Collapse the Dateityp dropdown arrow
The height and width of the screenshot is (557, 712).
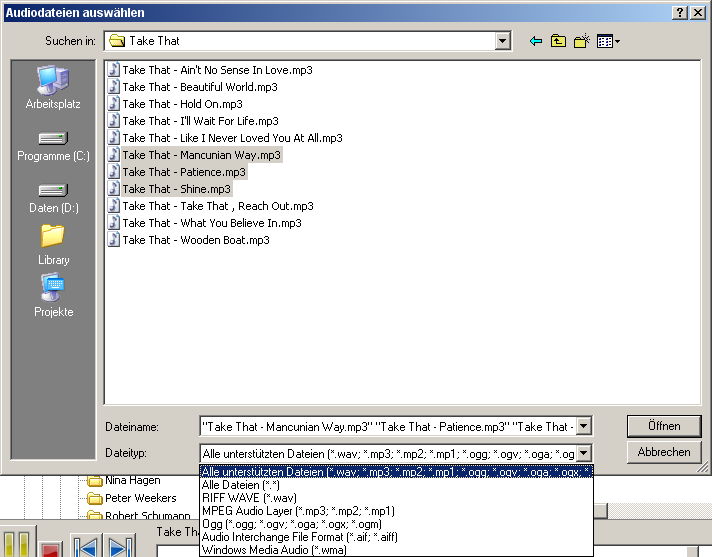[x=583, y=453]
